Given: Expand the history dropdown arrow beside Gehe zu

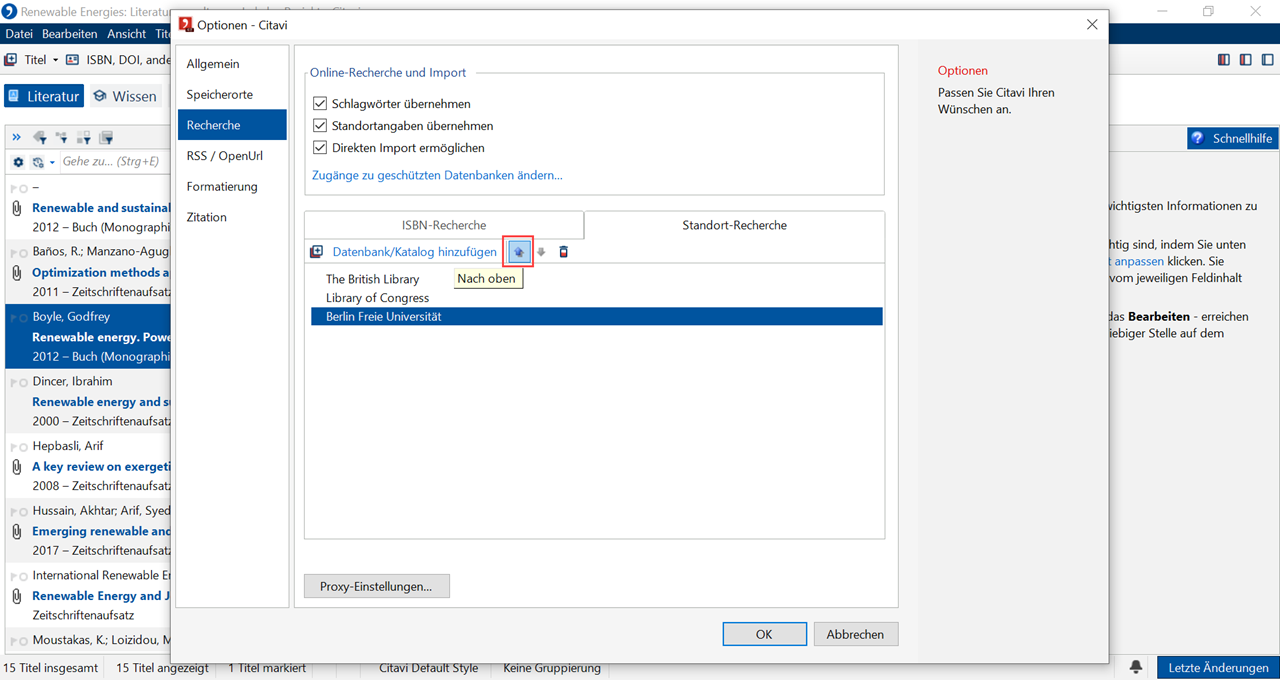Looking at the screenshot, I should click(x=51, y=162).
